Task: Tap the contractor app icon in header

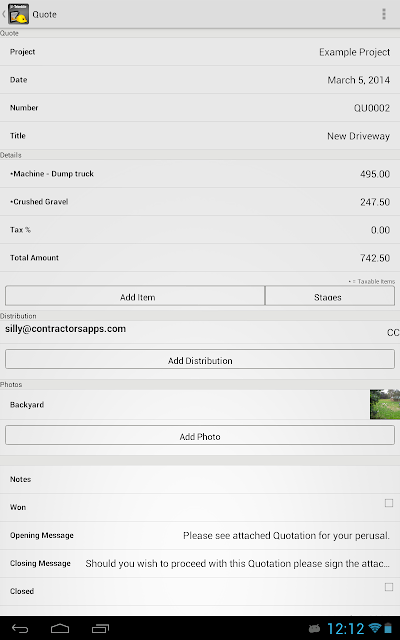Action: pyautogui.click(x=18, y=14)
